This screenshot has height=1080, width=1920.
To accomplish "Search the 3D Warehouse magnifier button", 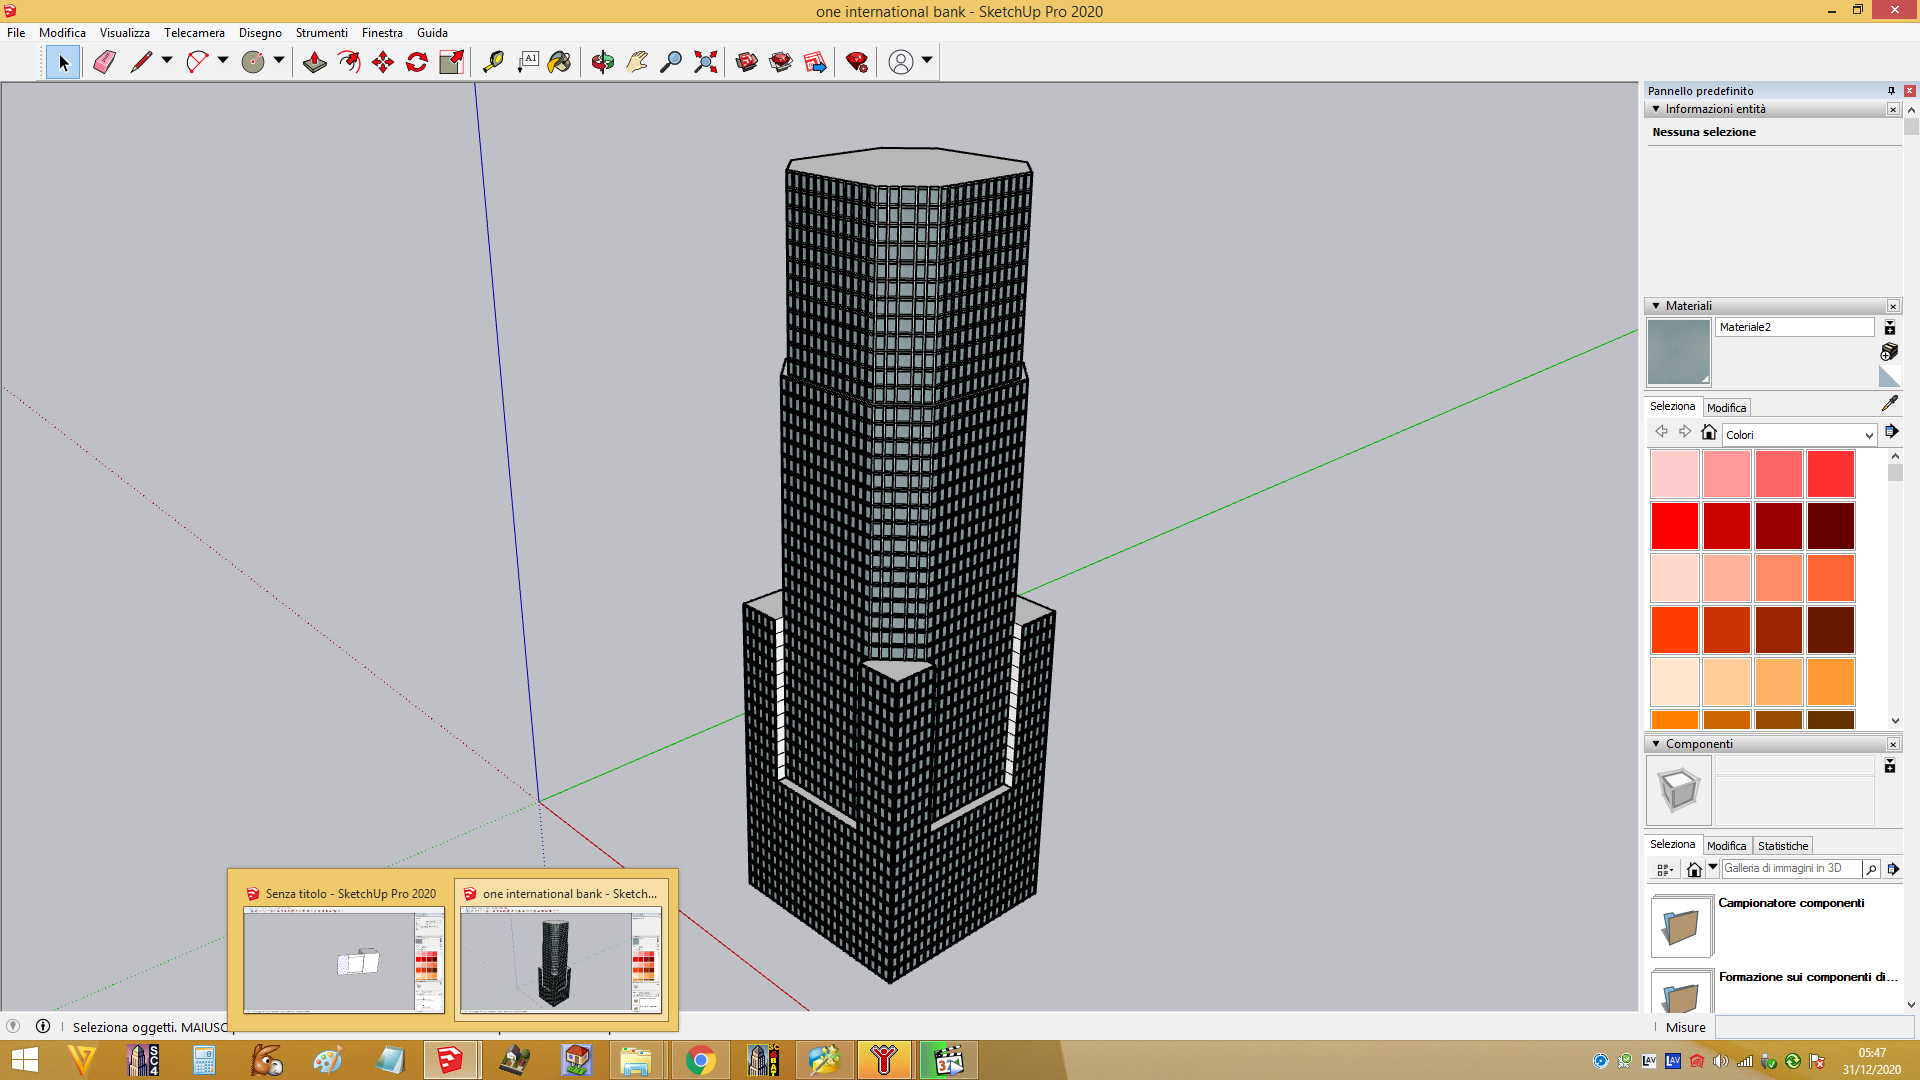I will 1871,869.
